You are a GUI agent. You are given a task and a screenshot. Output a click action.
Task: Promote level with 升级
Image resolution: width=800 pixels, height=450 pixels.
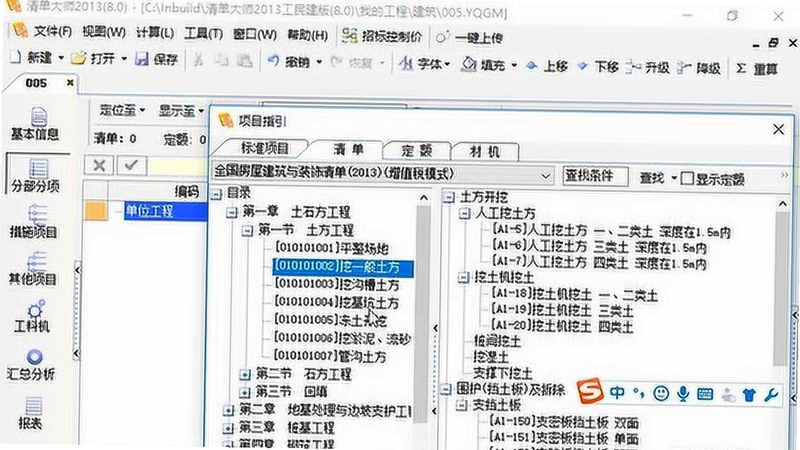pyautogui.click(x=648, y=67)
